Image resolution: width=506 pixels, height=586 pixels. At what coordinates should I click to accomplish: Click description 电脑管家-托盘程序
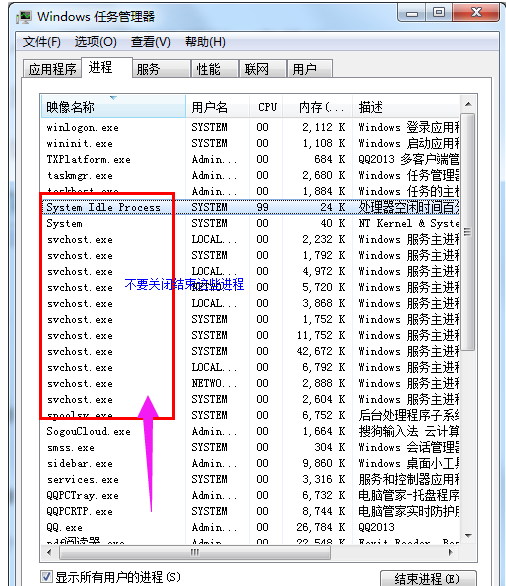click(408, 496)
